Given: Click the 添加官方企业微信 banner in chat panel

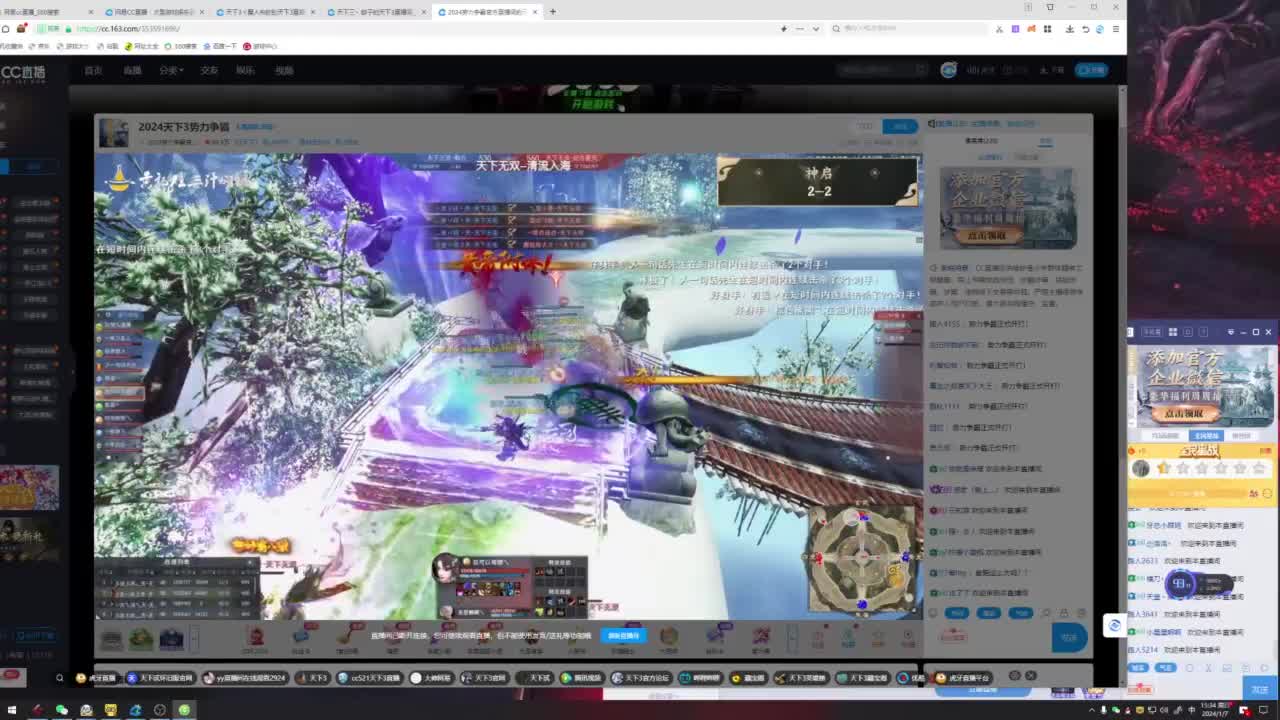Looking at the screenshot, I should [1008, 208].
